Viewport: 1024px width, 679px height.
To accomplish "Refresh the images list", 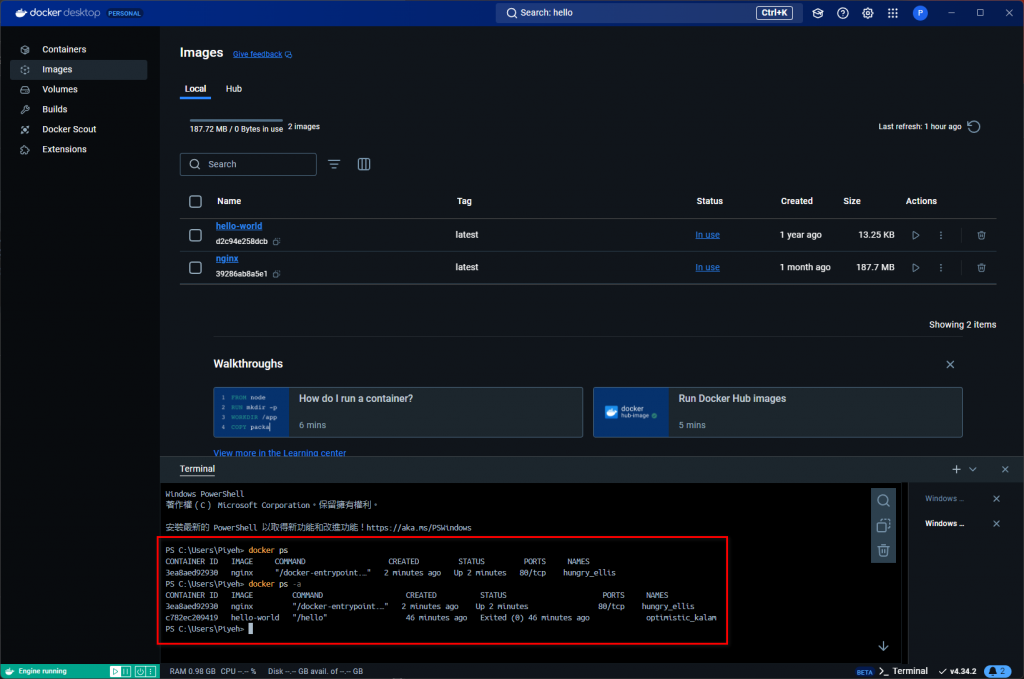I will tap(974, 127).
